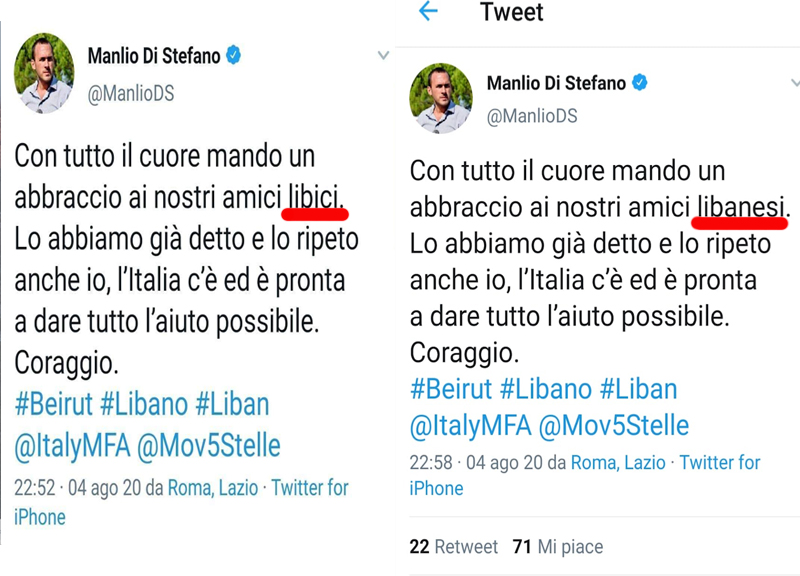Open the @Mov5Stelle mention in the 22:58 tweet
800x576 pixels.
point(613,426)
